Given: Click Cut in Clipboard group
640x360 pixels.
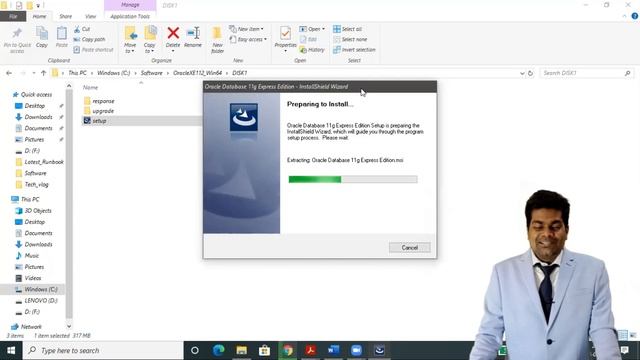Looking at the screenshot, I should point(82,29).
